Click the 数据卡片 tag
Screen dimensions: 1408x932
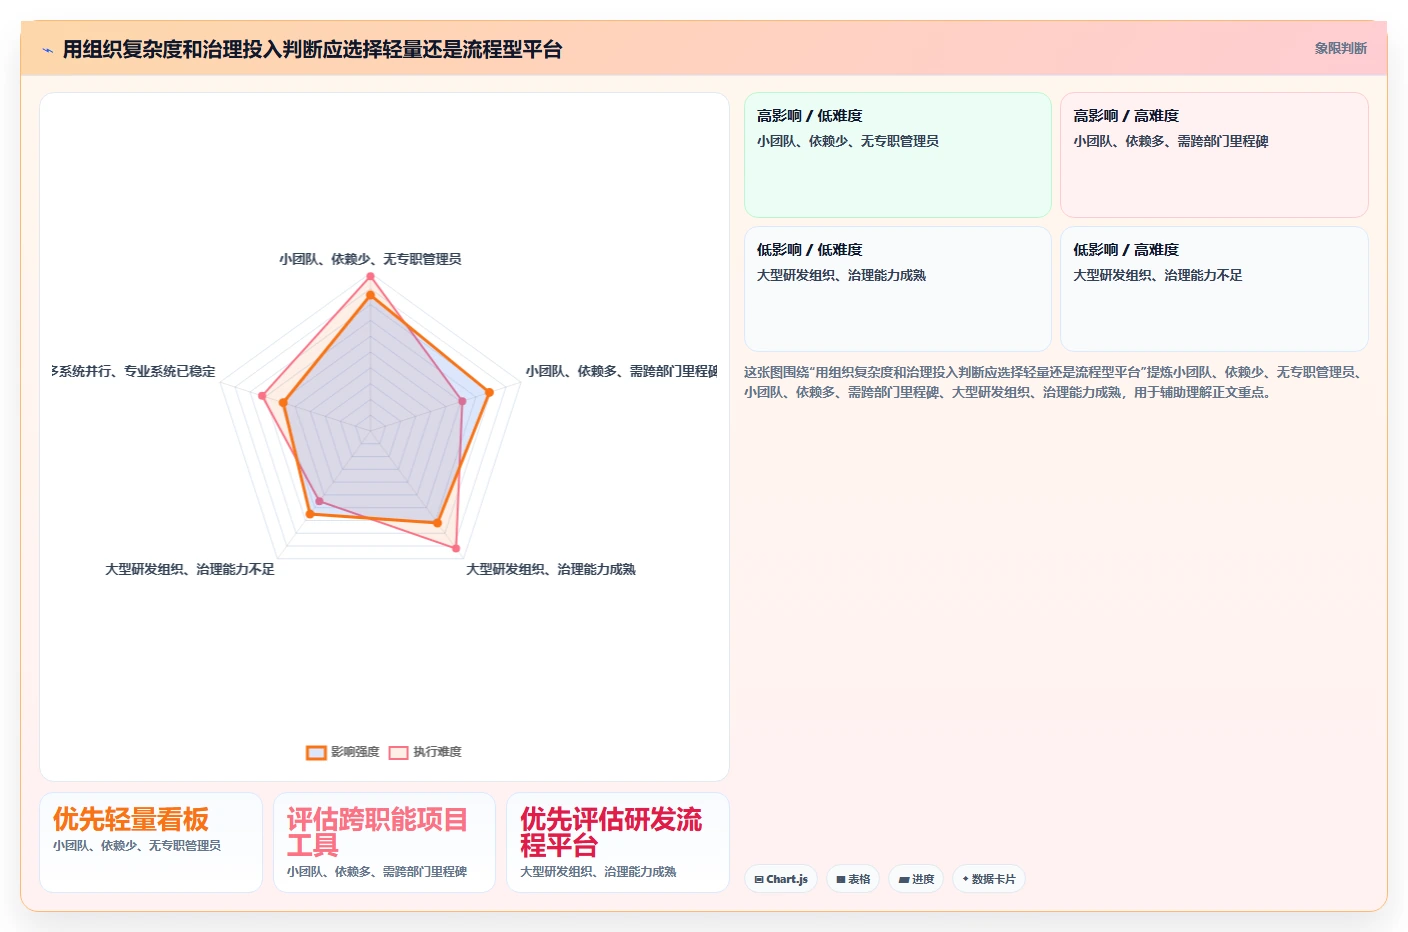click(988, 879)
